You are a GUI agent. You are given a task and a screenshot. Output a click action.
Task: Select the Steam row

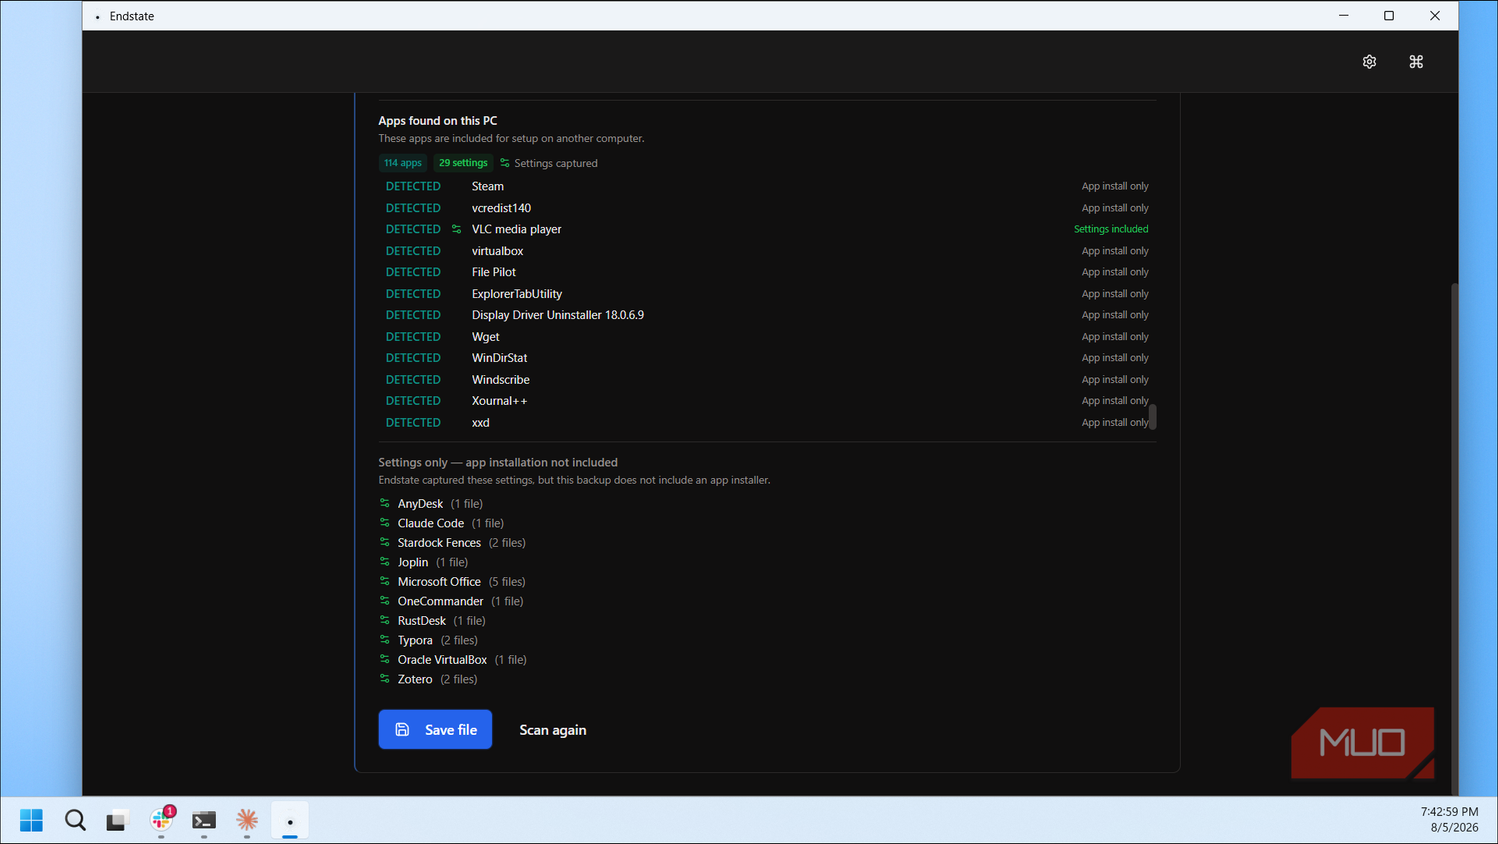point(767,186)
